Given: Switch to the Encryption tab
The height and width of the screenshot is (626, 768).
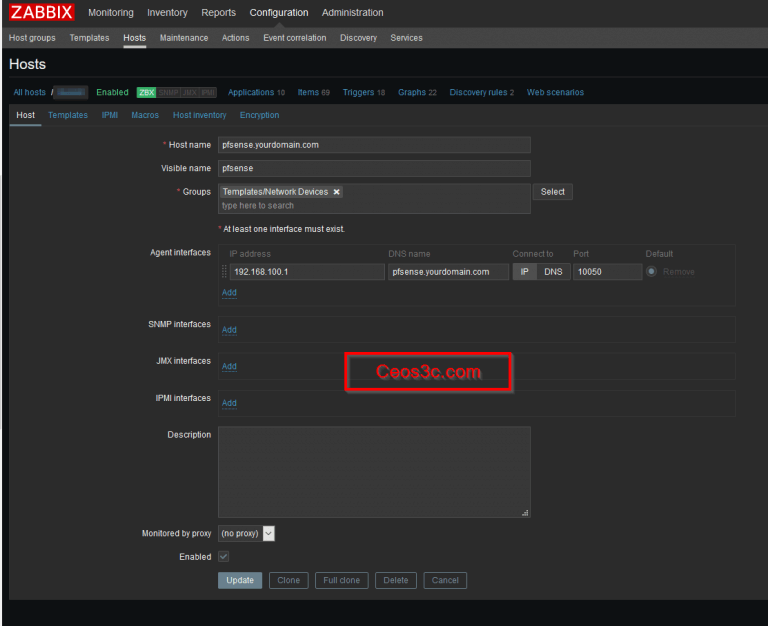Looking at the screenshot, I should pos(260,115).
